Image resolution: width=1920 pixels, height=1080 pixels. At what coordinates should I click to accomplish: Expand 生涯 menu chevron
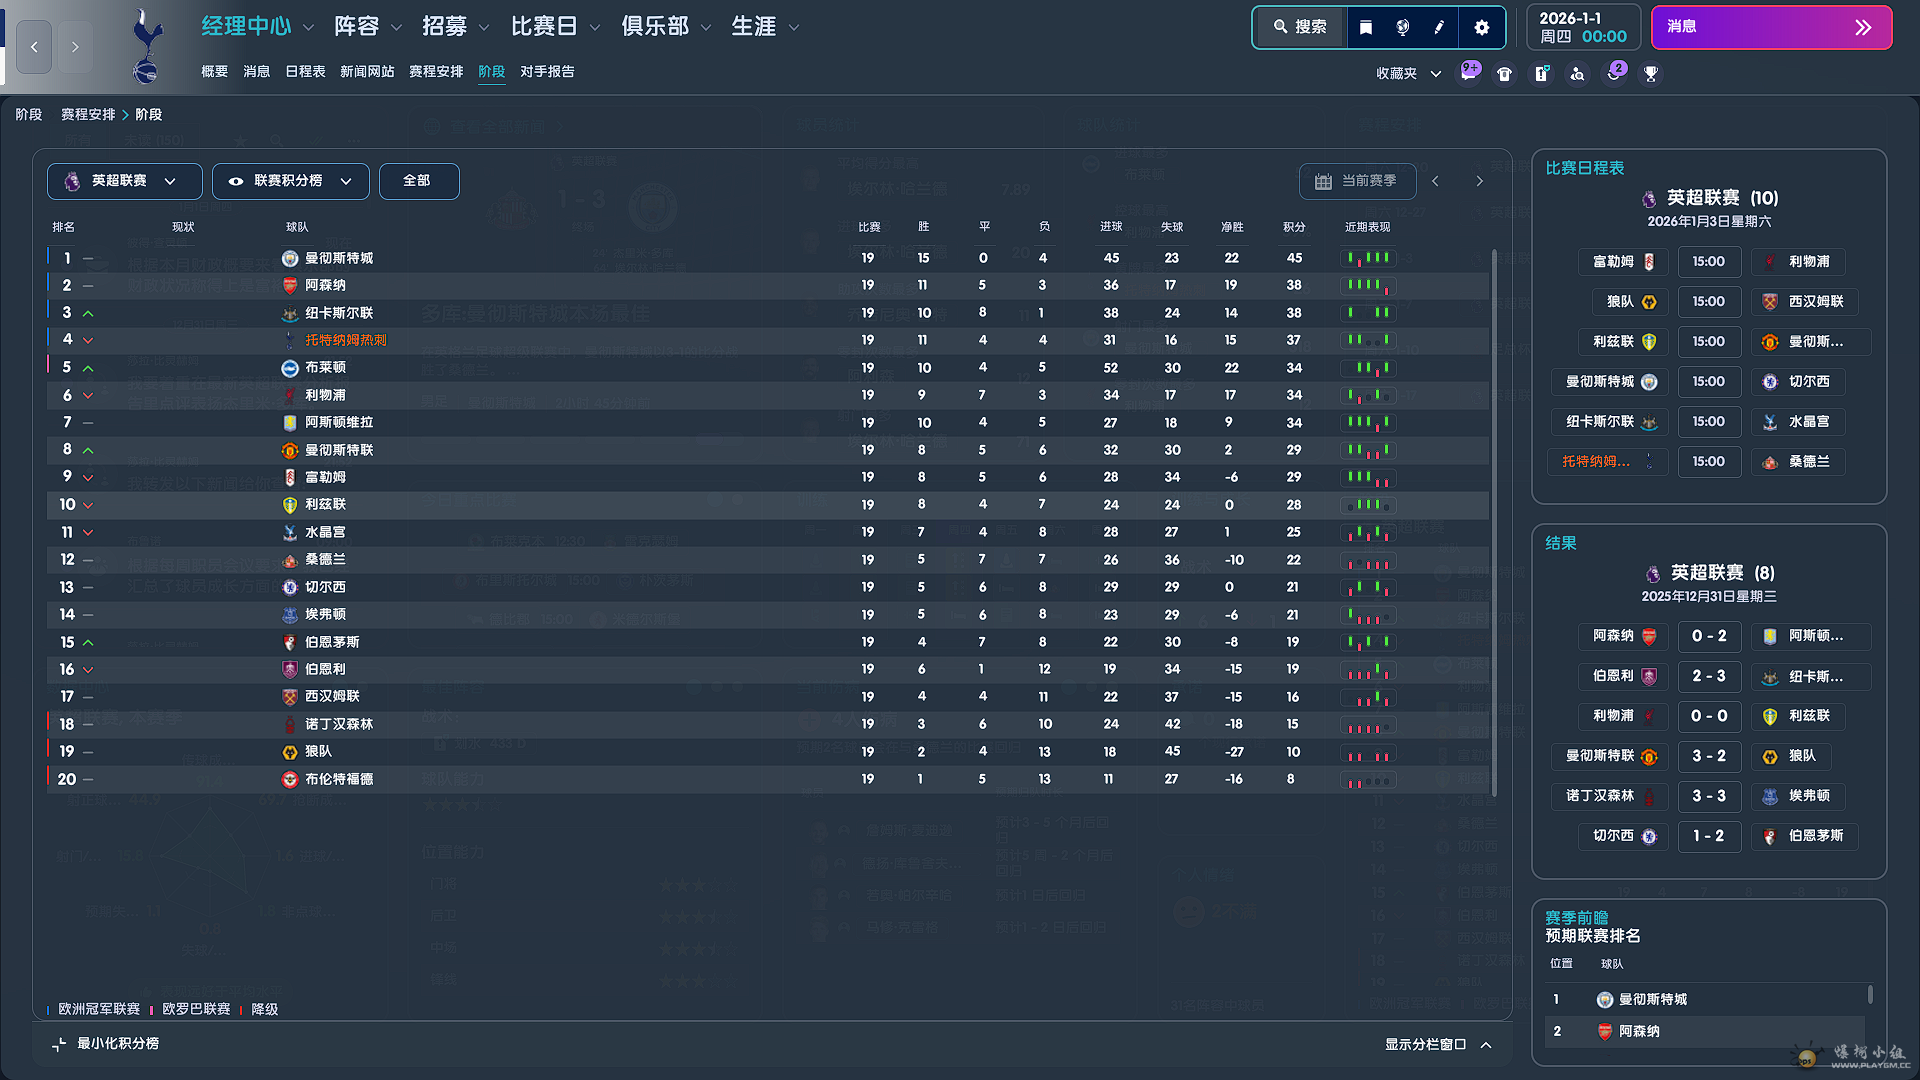point(794,28)
